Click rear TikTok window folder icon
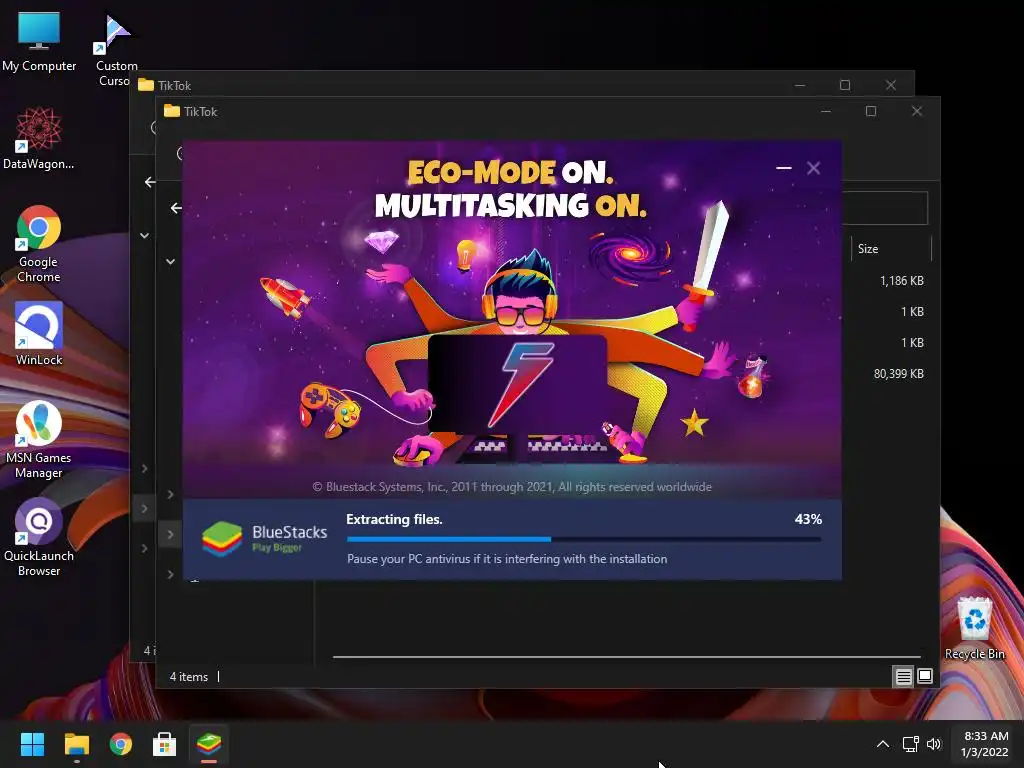Image resolution: width=1024 pixels, height=768 pixels. coord(146,85)
